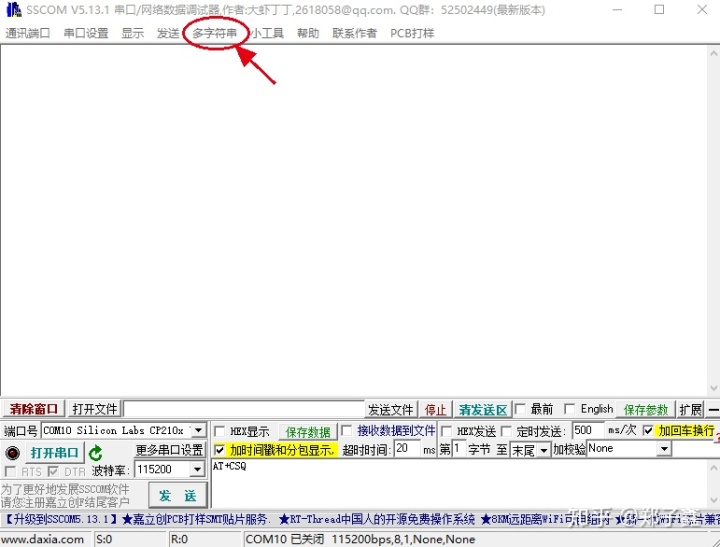Enable the HEX显示 checkbox
The width and height of the screenshot is (720, 547).
coord(219,431)
